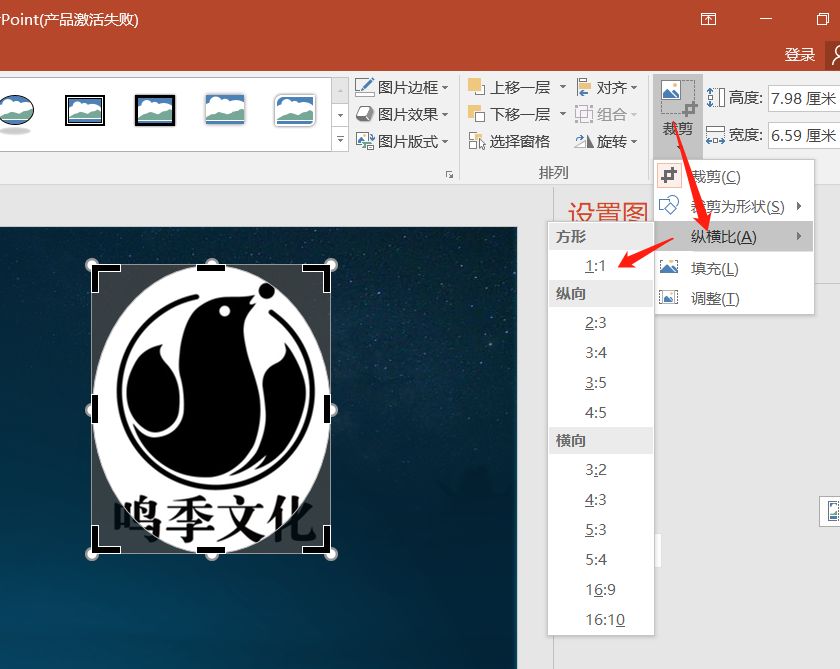
Task: Select the 3:5 portrait ratio
Action: point(601,382)
